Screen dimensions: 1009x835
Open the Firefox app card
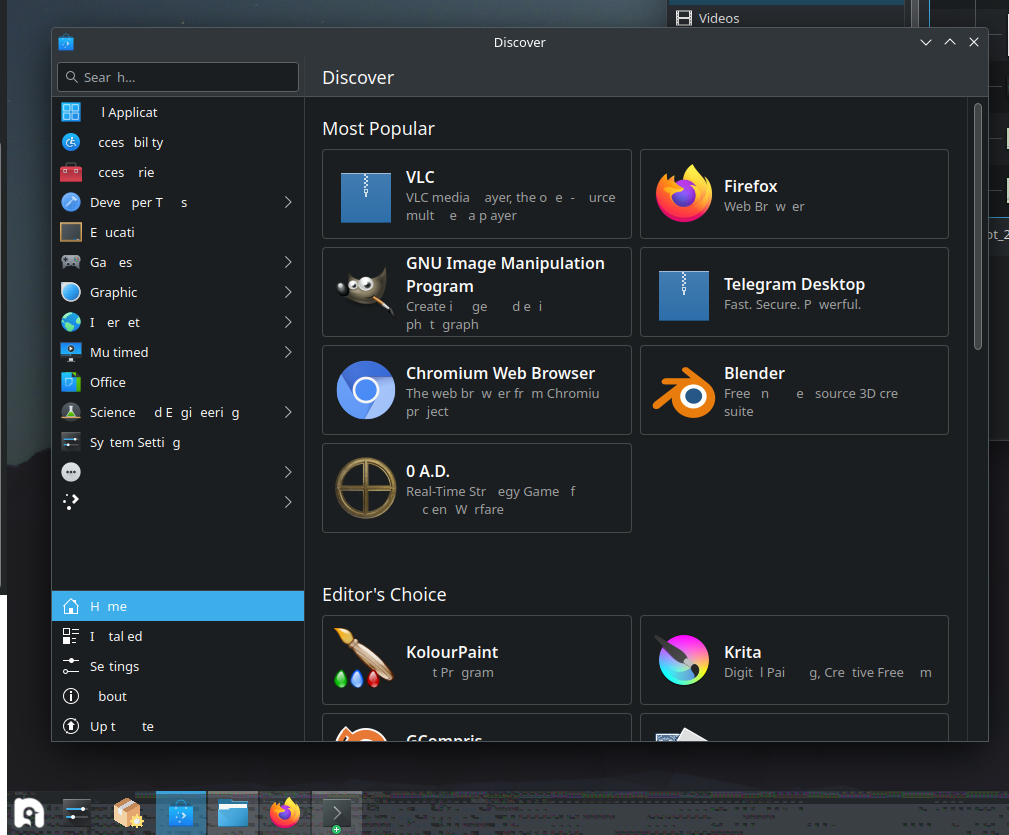[794, 194]
